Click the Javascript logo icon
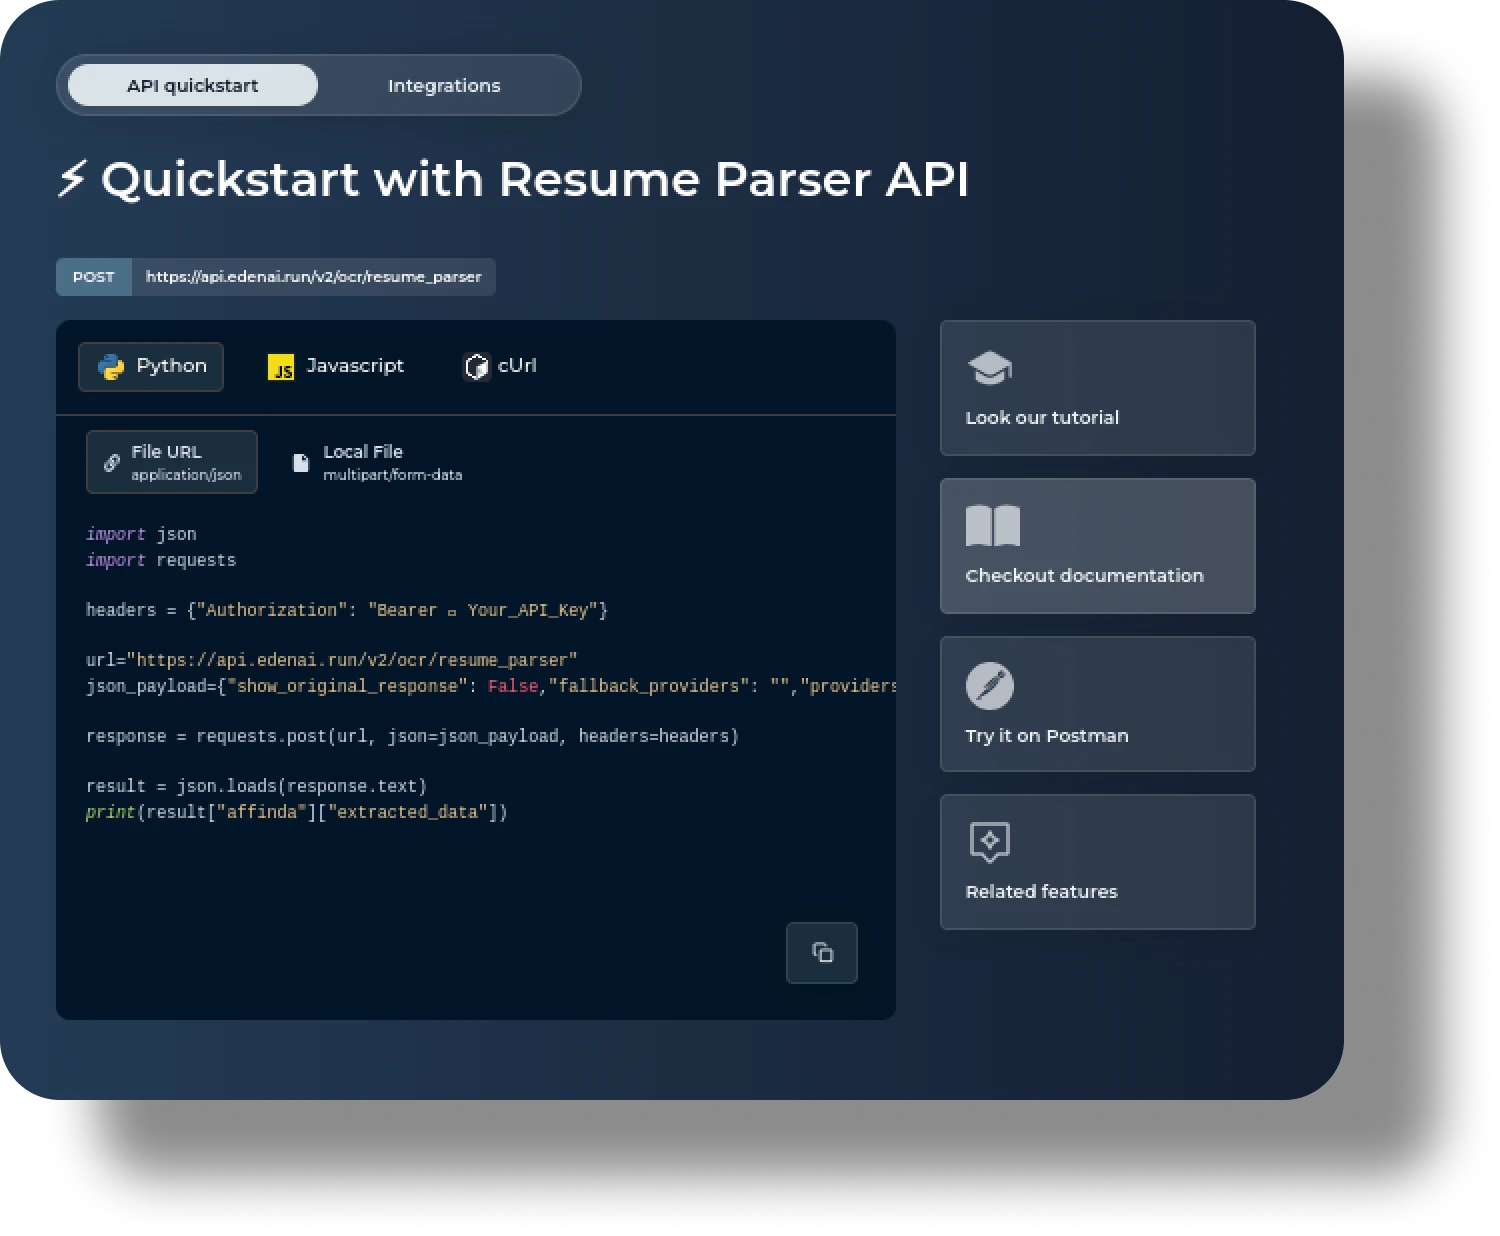 [281, 367]
